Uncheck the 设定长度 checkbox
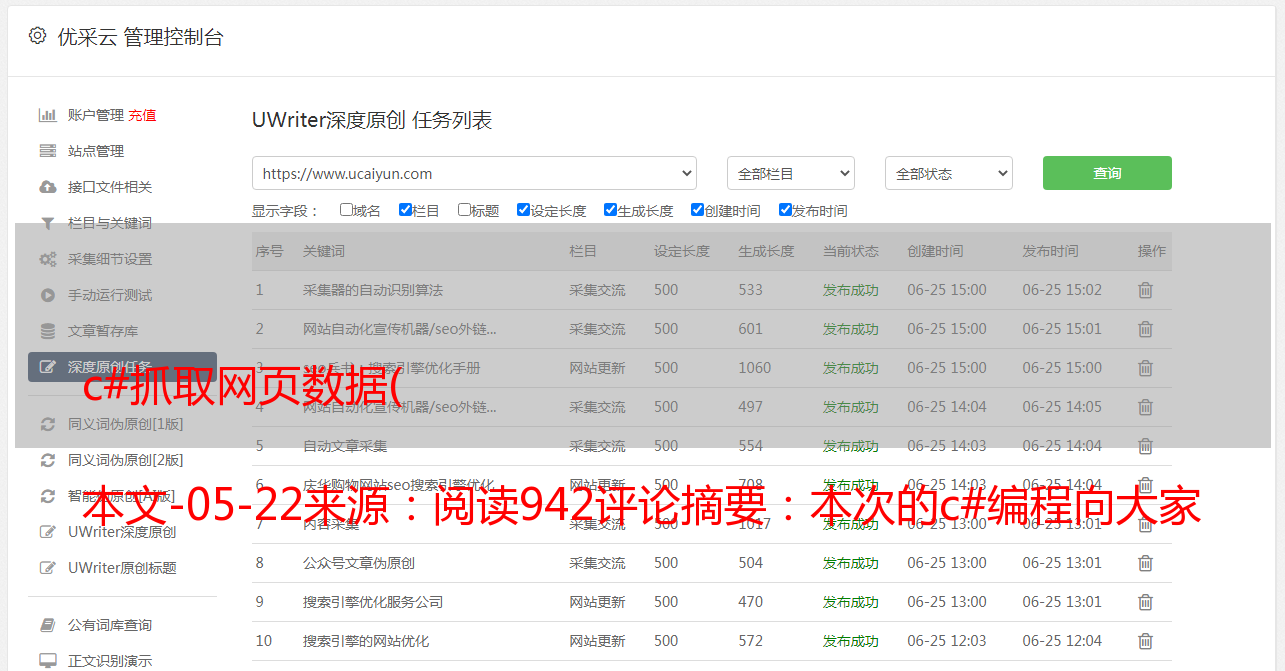This screenshot has height=671, width=1285. tap(523, 210)
